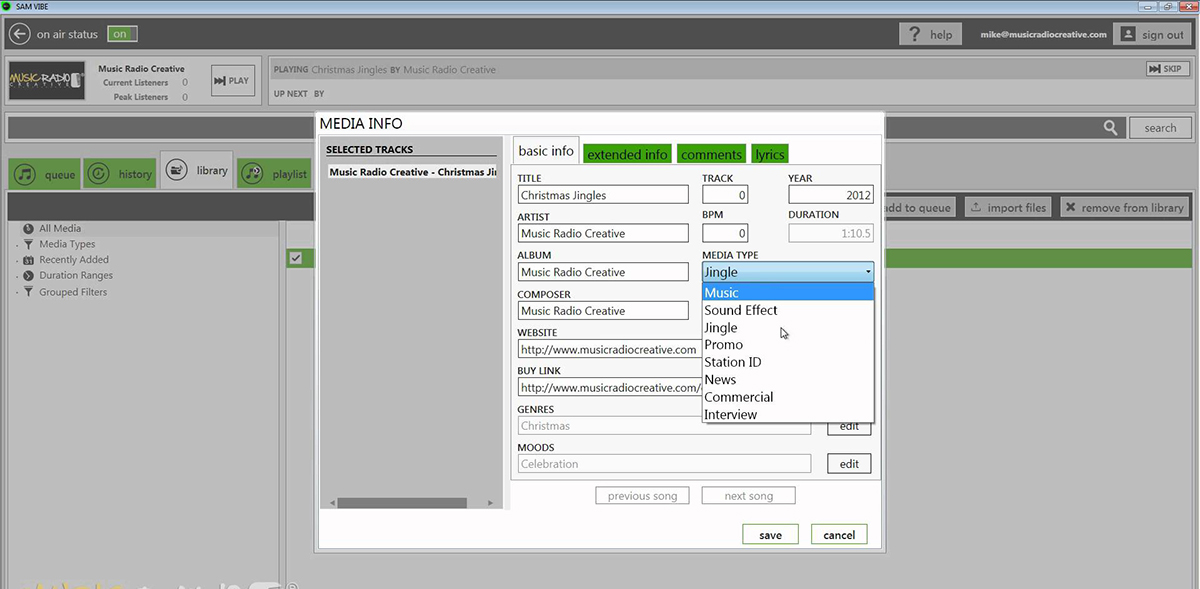The height and width of the screenshot is (589, 1200).
Task: Select Music Radio Creative - Christmas Jingles in Selected Tracks
Action: 412,172
